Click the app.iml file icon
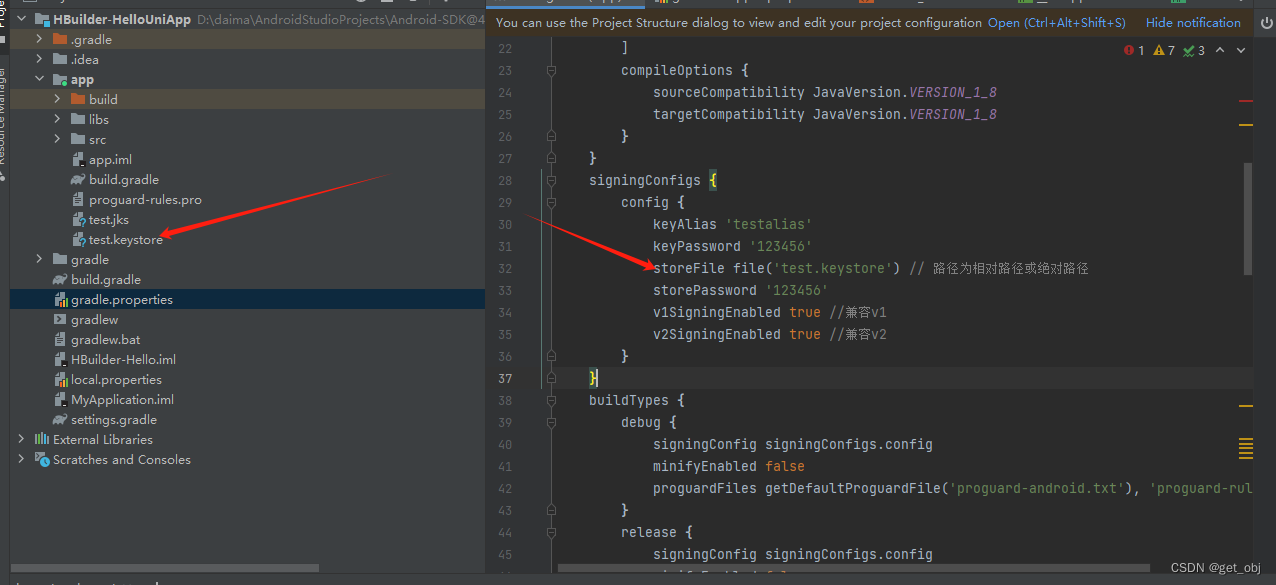The height and width of the screenshot is (585, 1276). pos(80,160)
